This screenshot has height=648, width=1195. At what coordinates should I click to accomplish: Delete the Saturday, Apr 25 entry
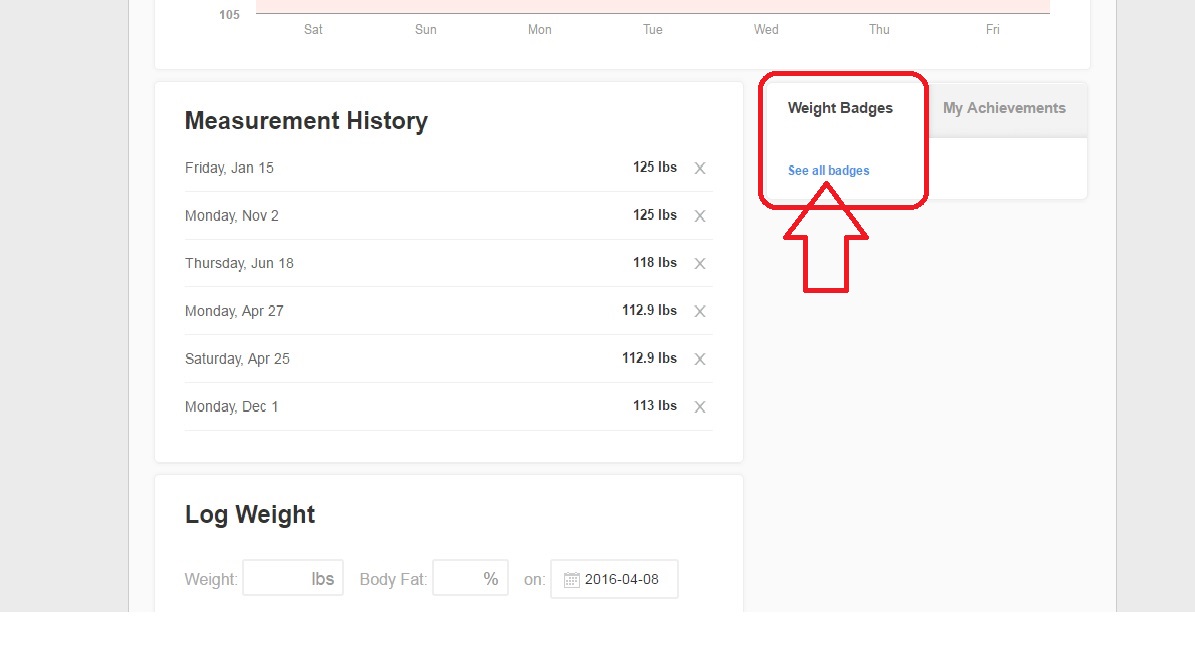point(700,359)
